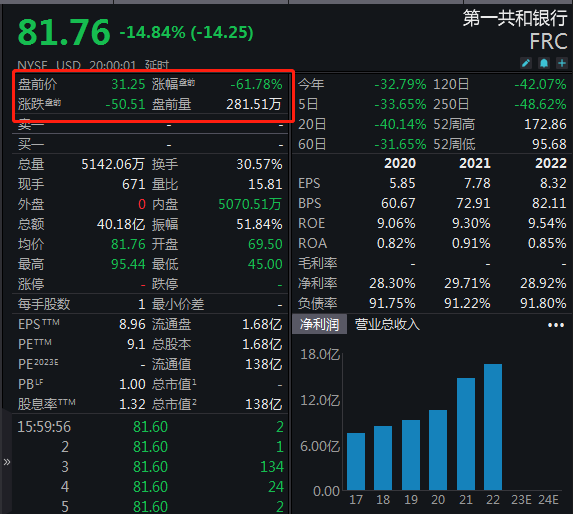Set a price alert with bell icon

(544, 63)
